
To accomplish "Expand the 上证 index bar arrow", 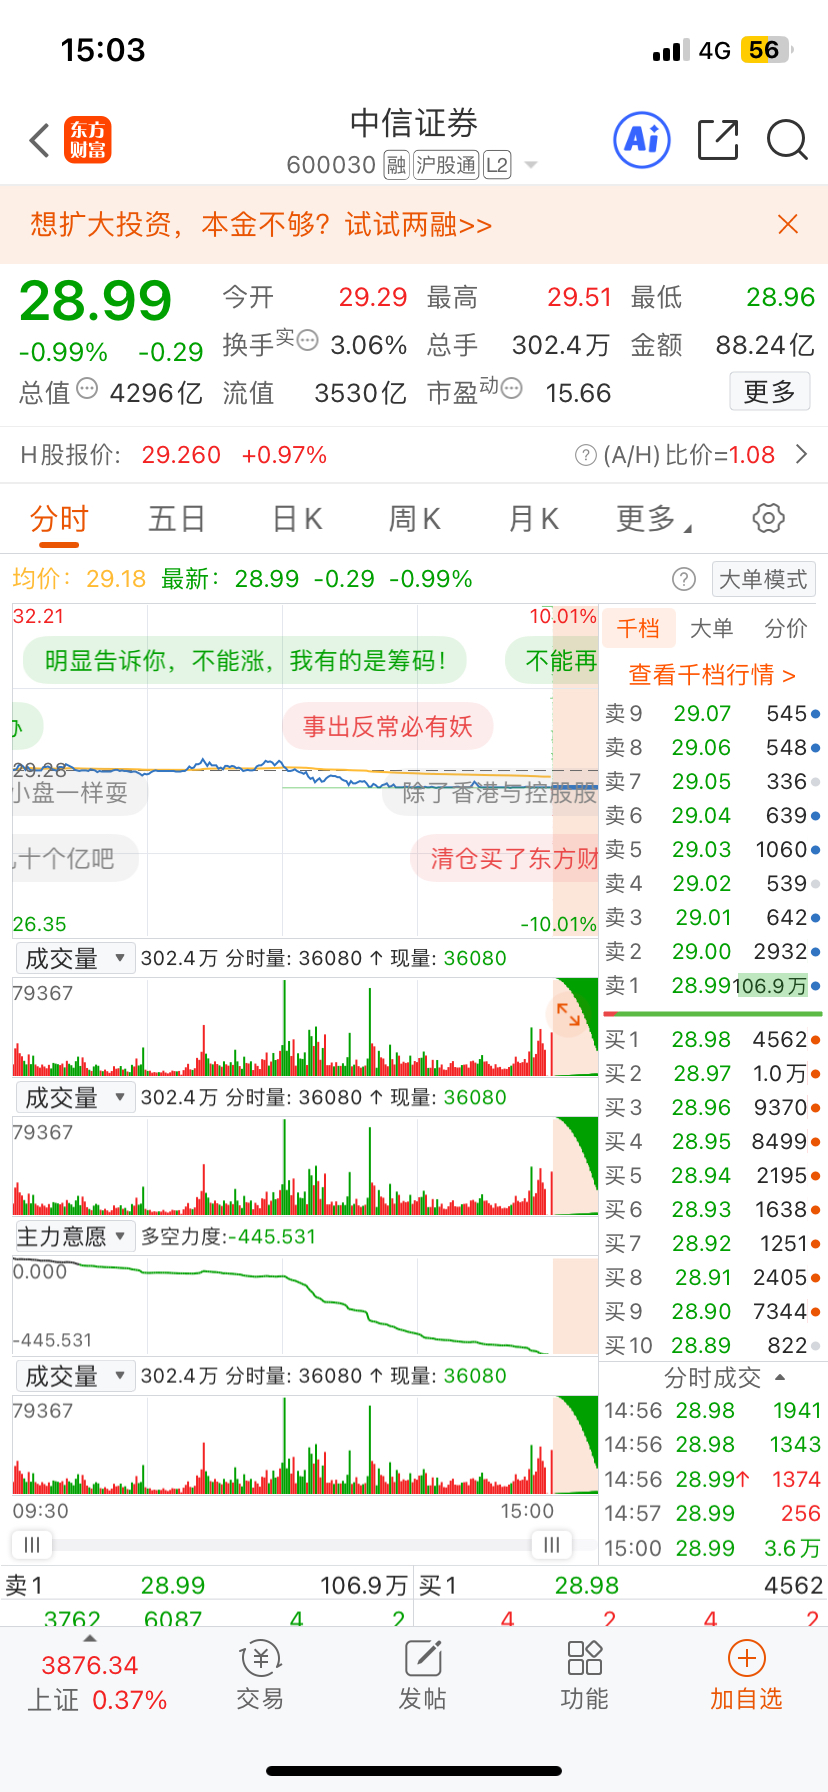I will (90, 1638).
